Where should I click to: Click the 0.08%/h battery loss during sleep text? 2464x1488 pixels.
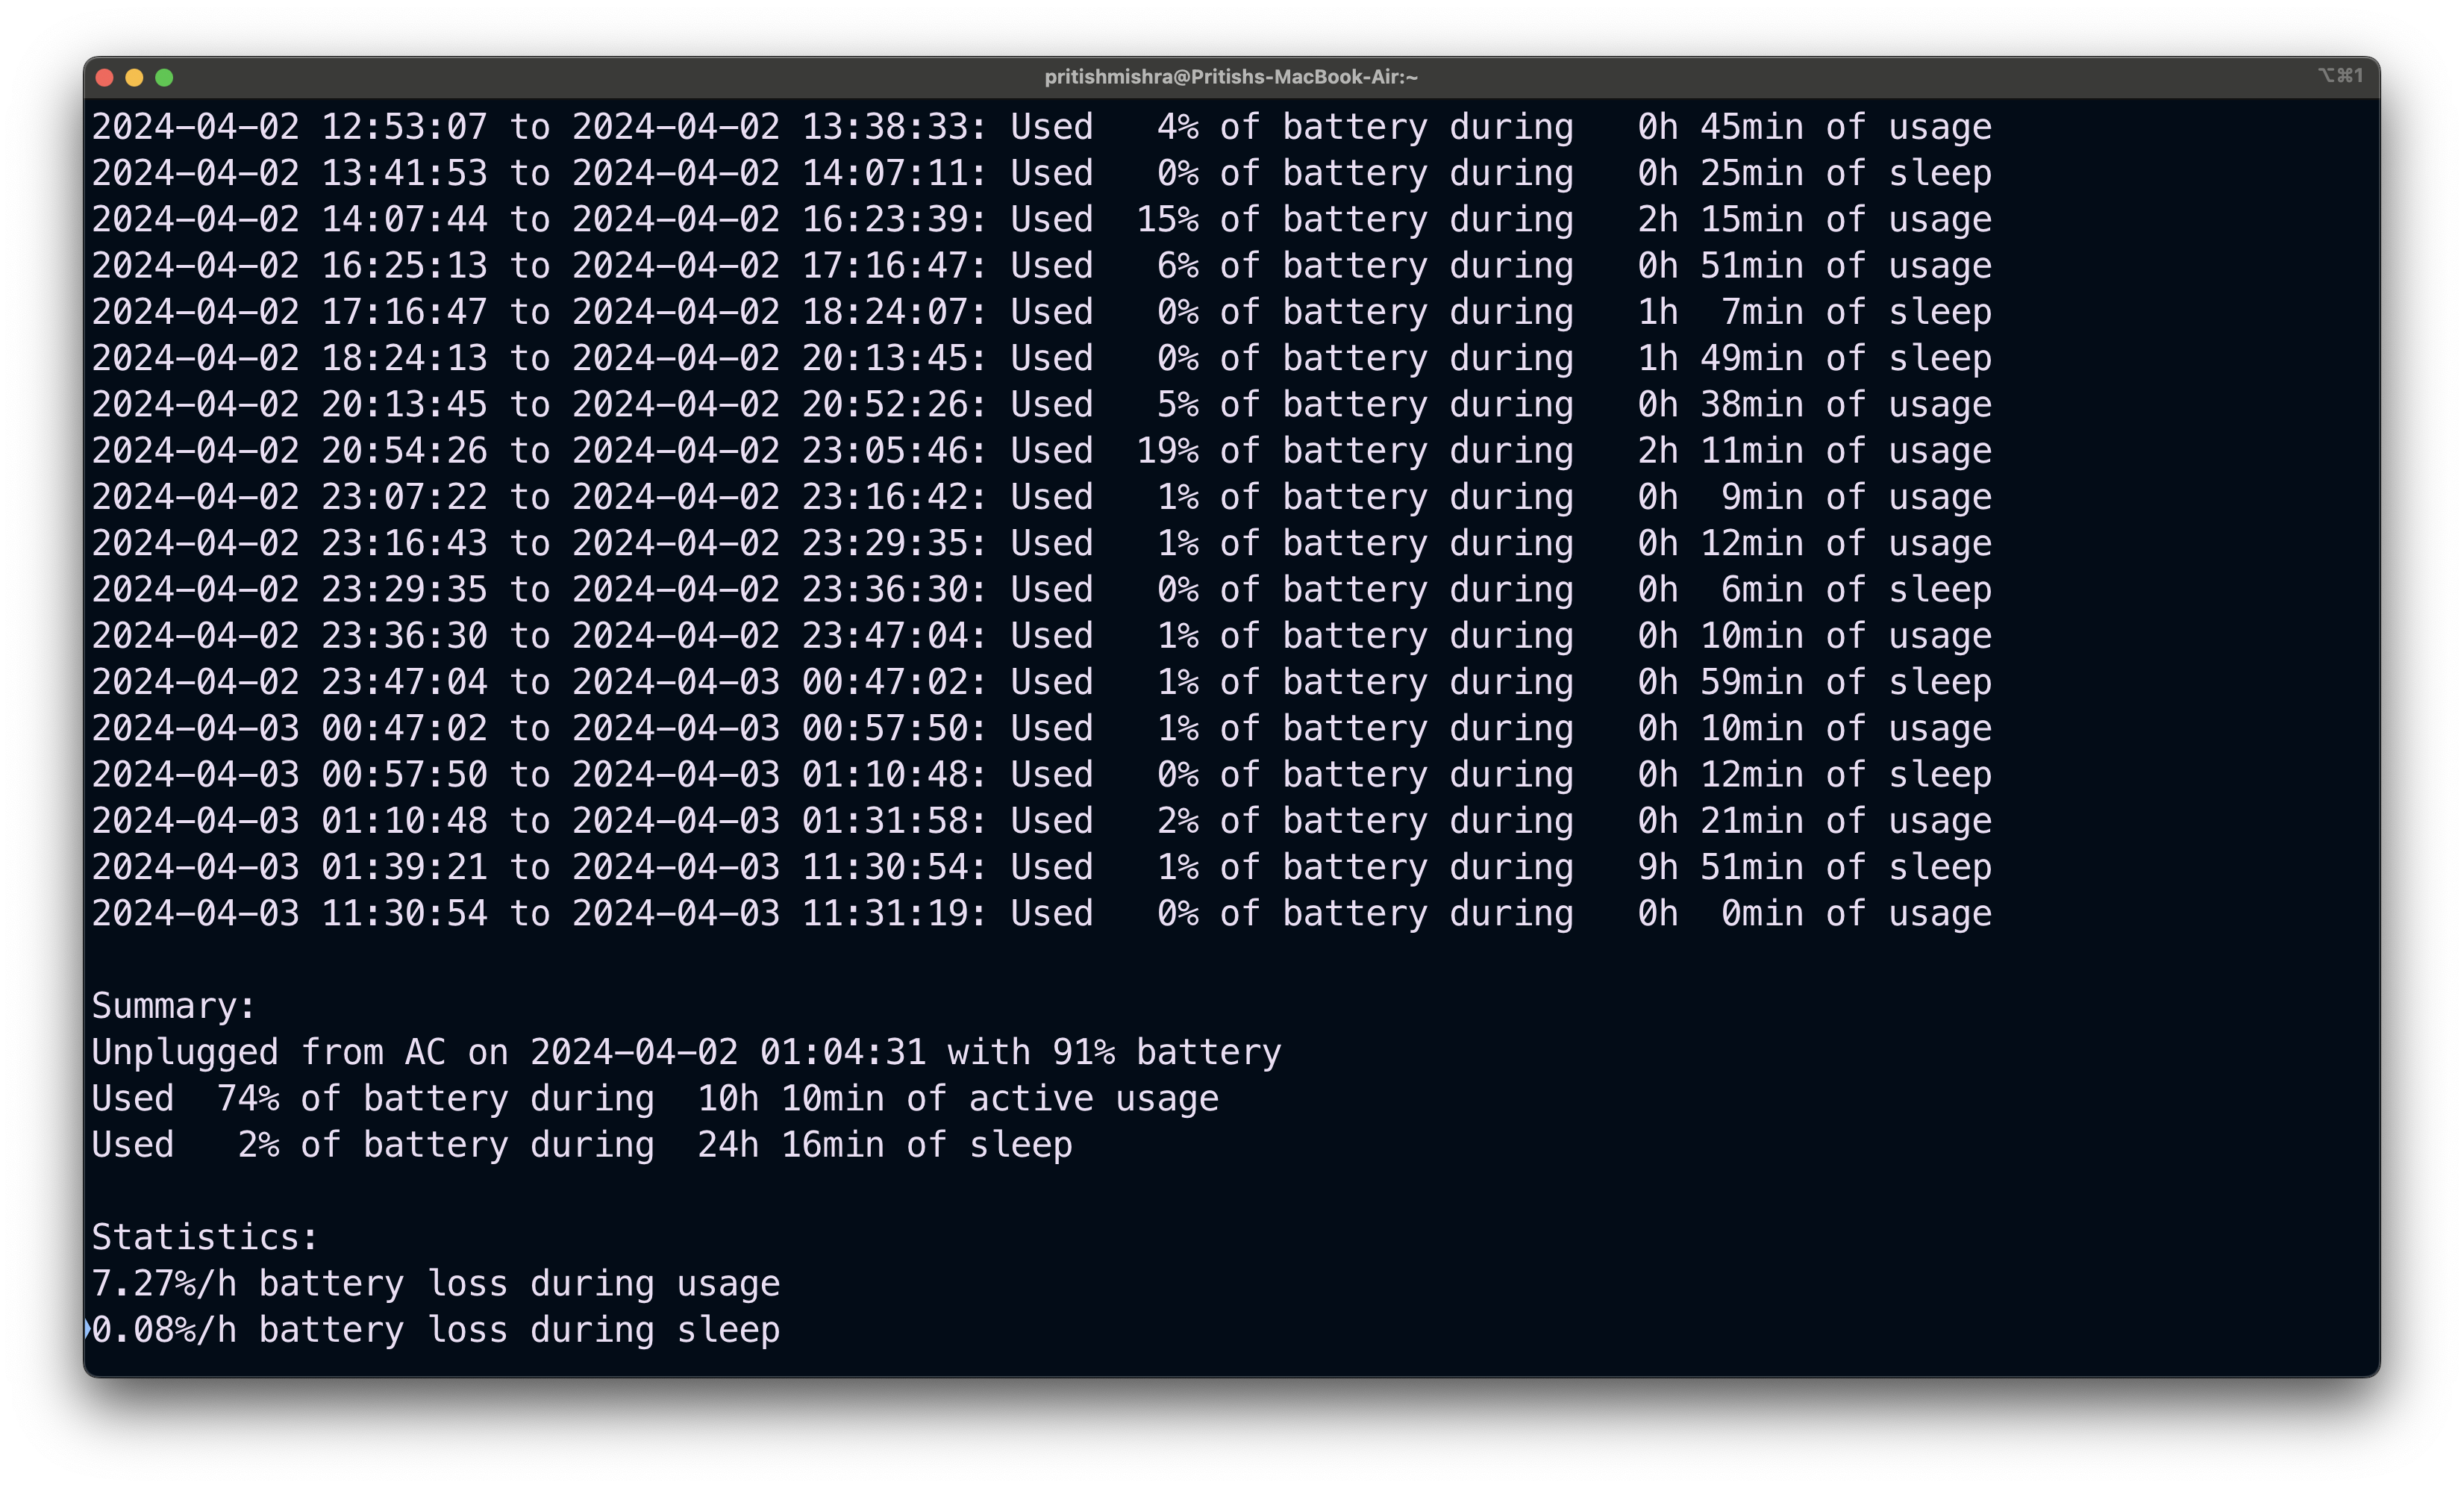click(x=436, y=1330)
